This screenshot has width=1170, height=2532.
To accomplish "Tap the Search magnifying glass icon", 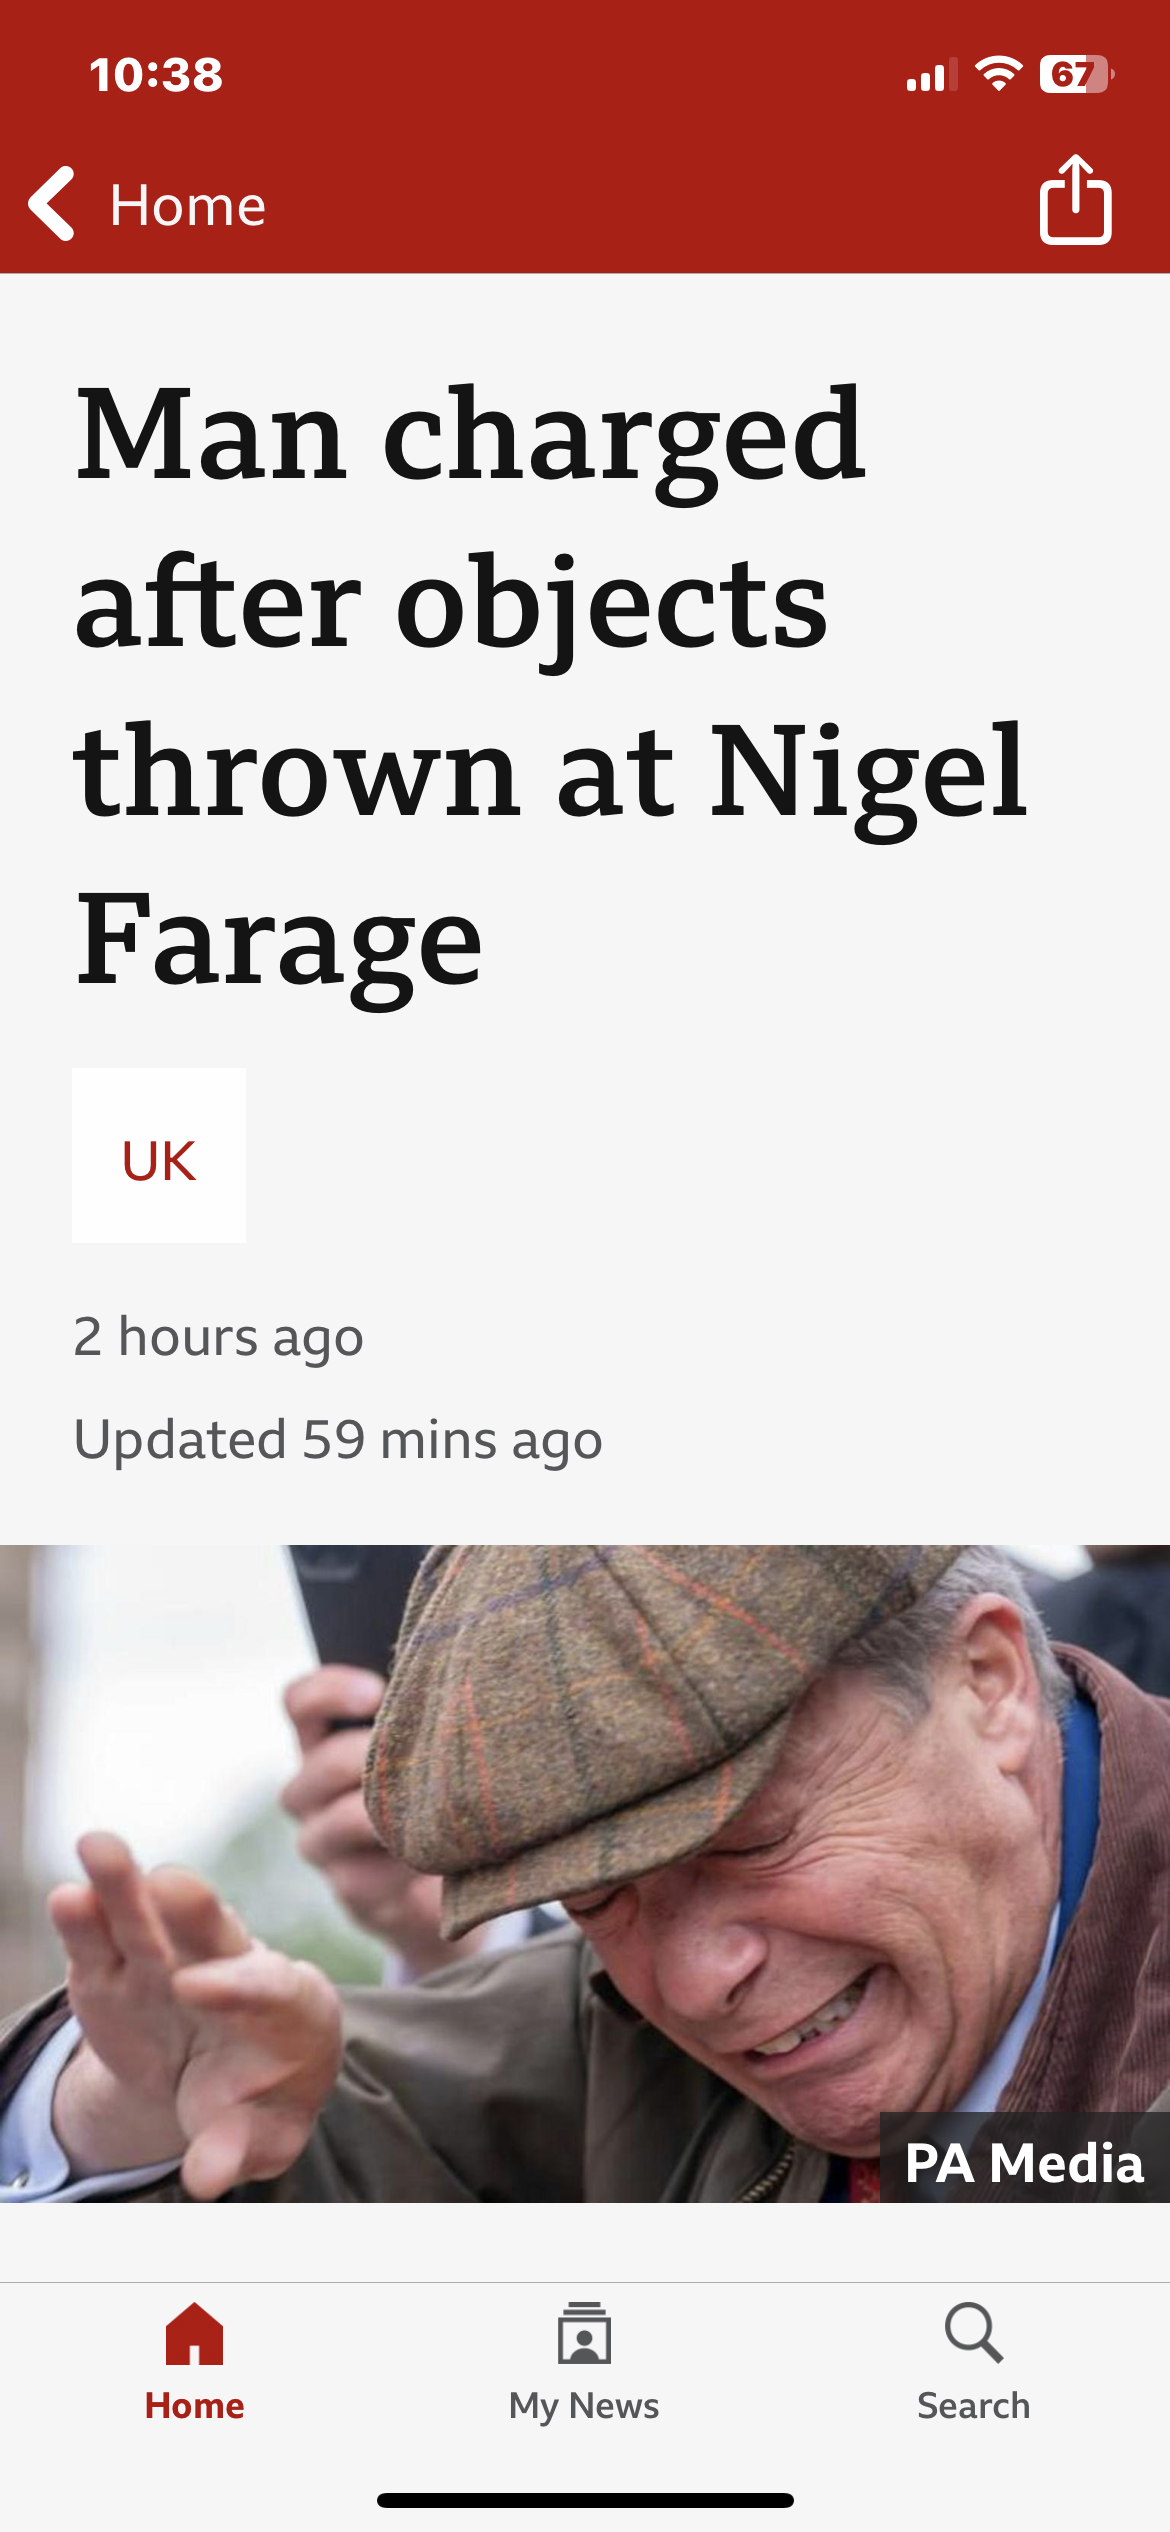I will (x=974, y=2333).
